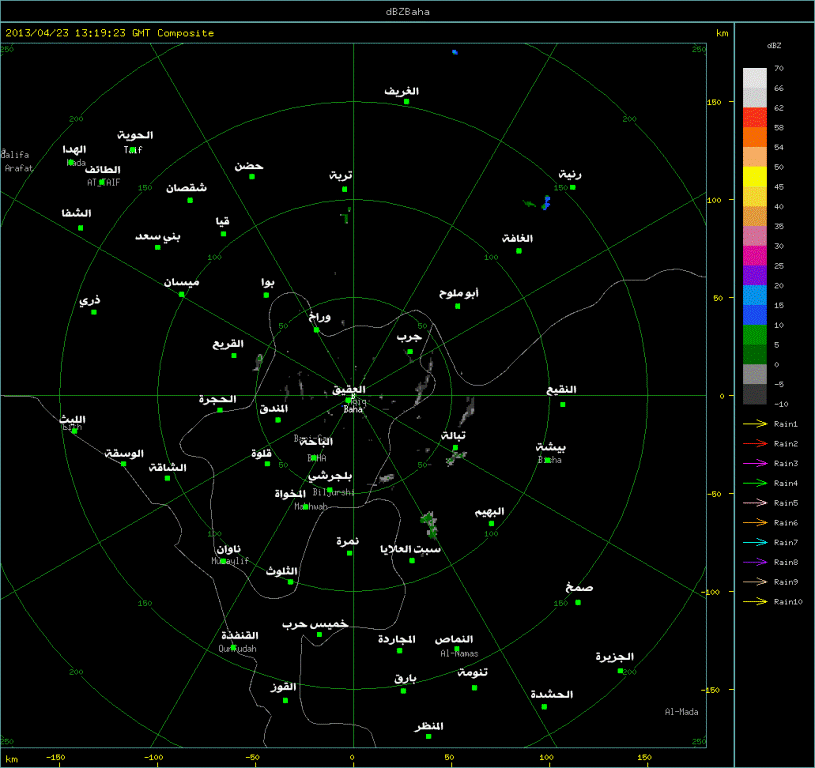Select the Rain10 legend label text
The width and height of the screenshot is (815, 768).
pos(788,602)
